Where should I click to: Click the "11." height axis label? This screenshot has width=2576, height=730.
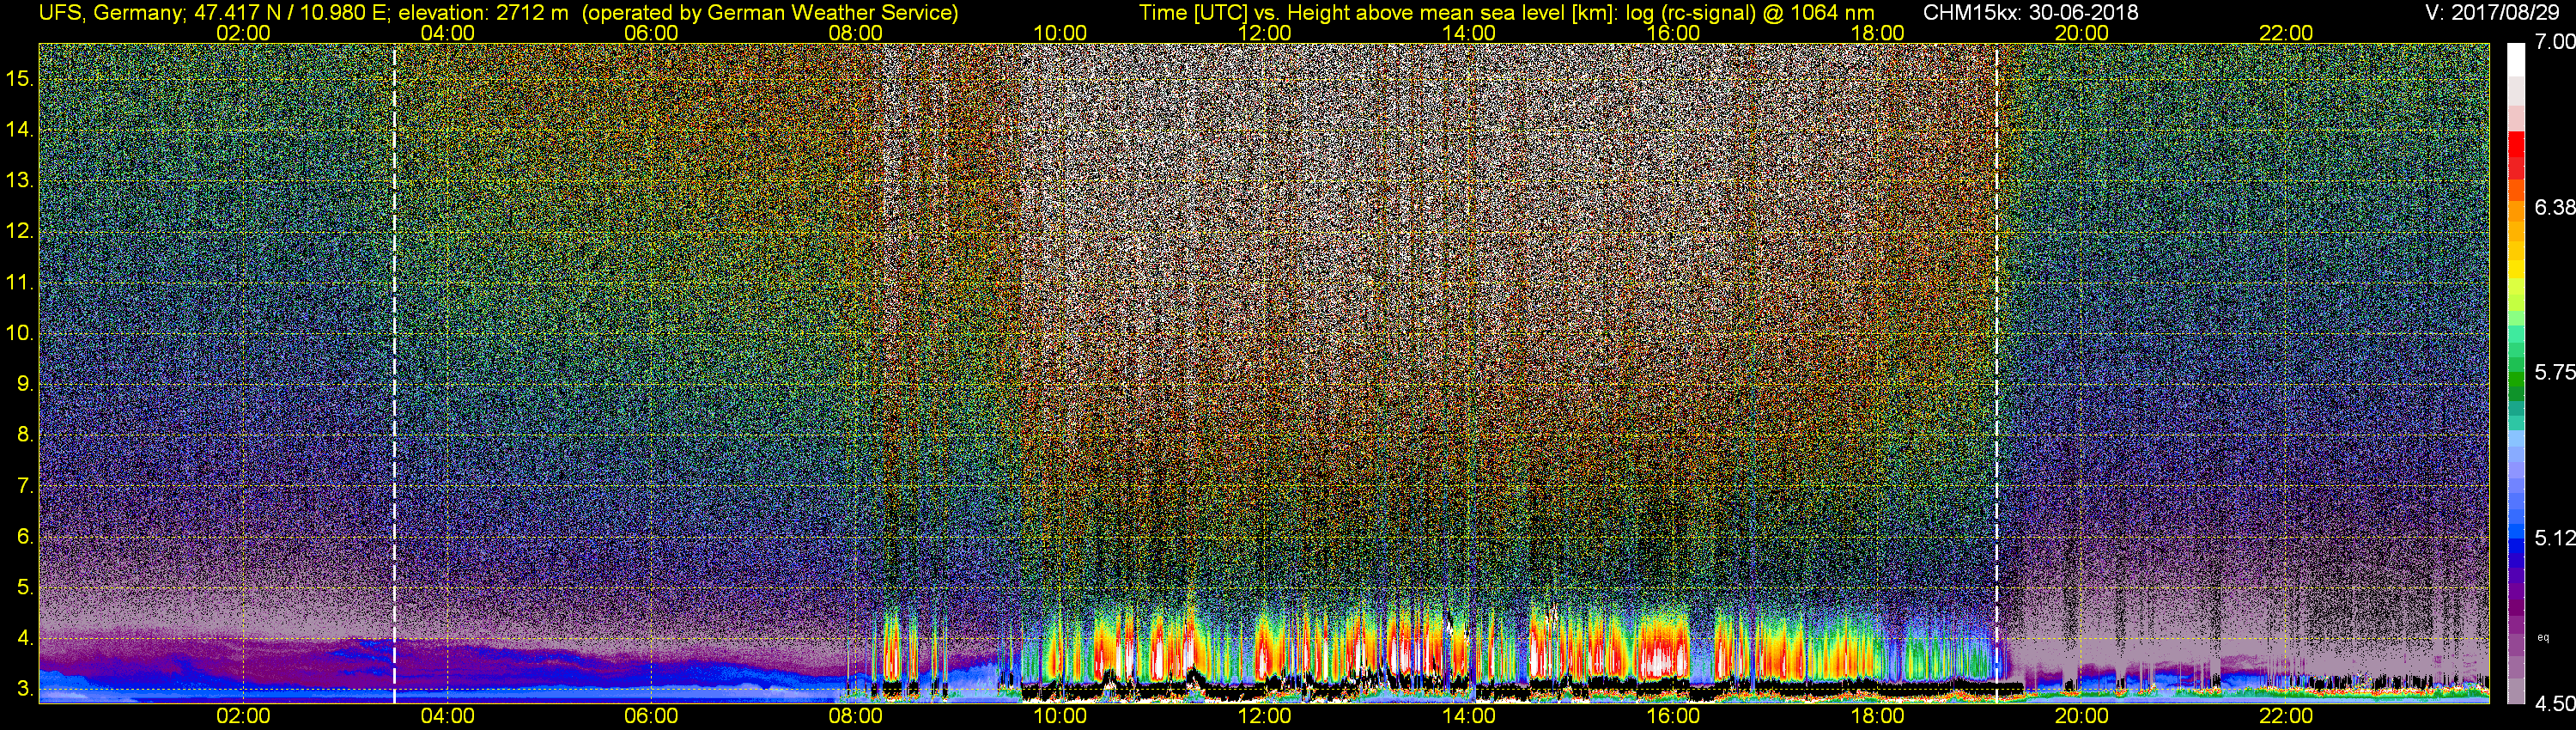(x=20, y=282)
